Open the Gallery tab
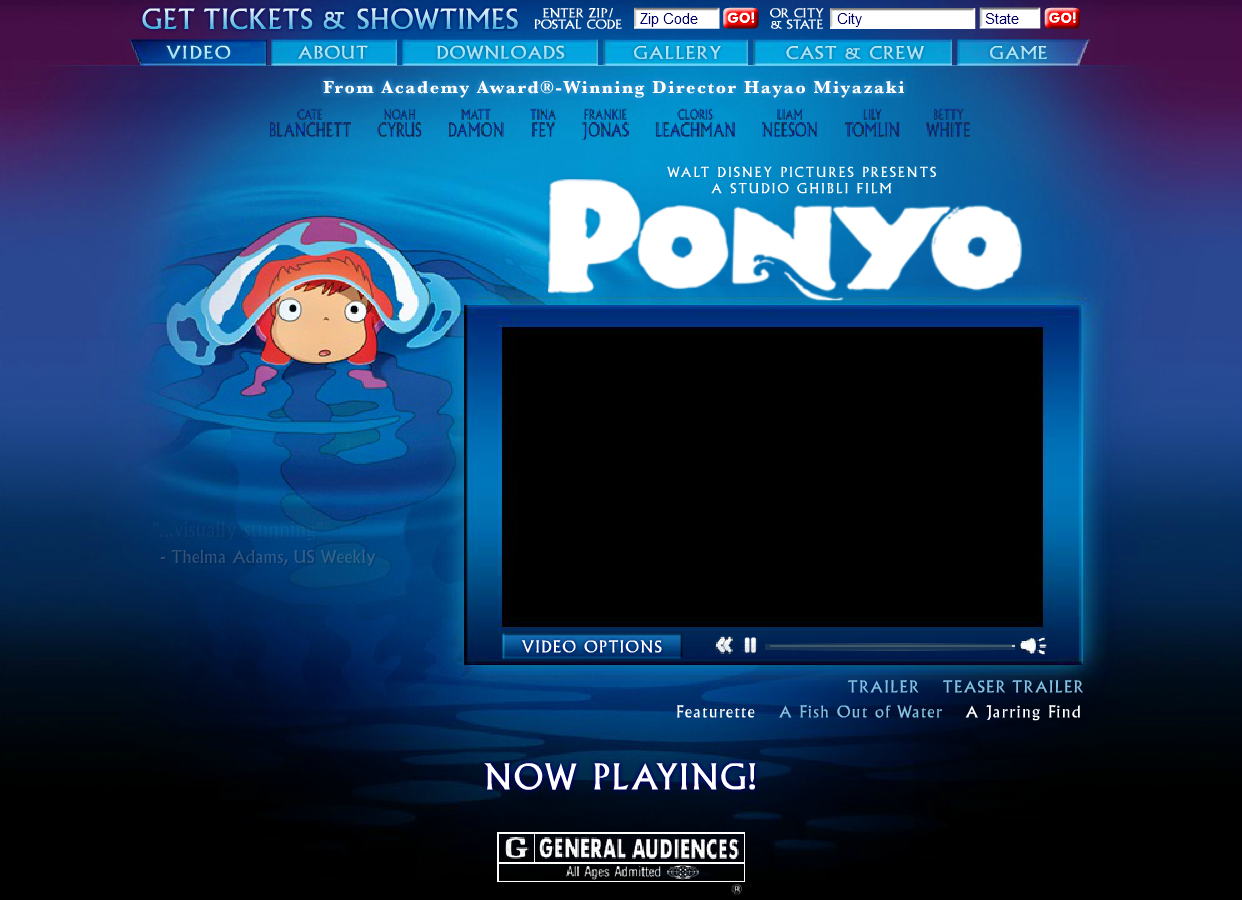 pyautogui.click(x=676, y=53)
